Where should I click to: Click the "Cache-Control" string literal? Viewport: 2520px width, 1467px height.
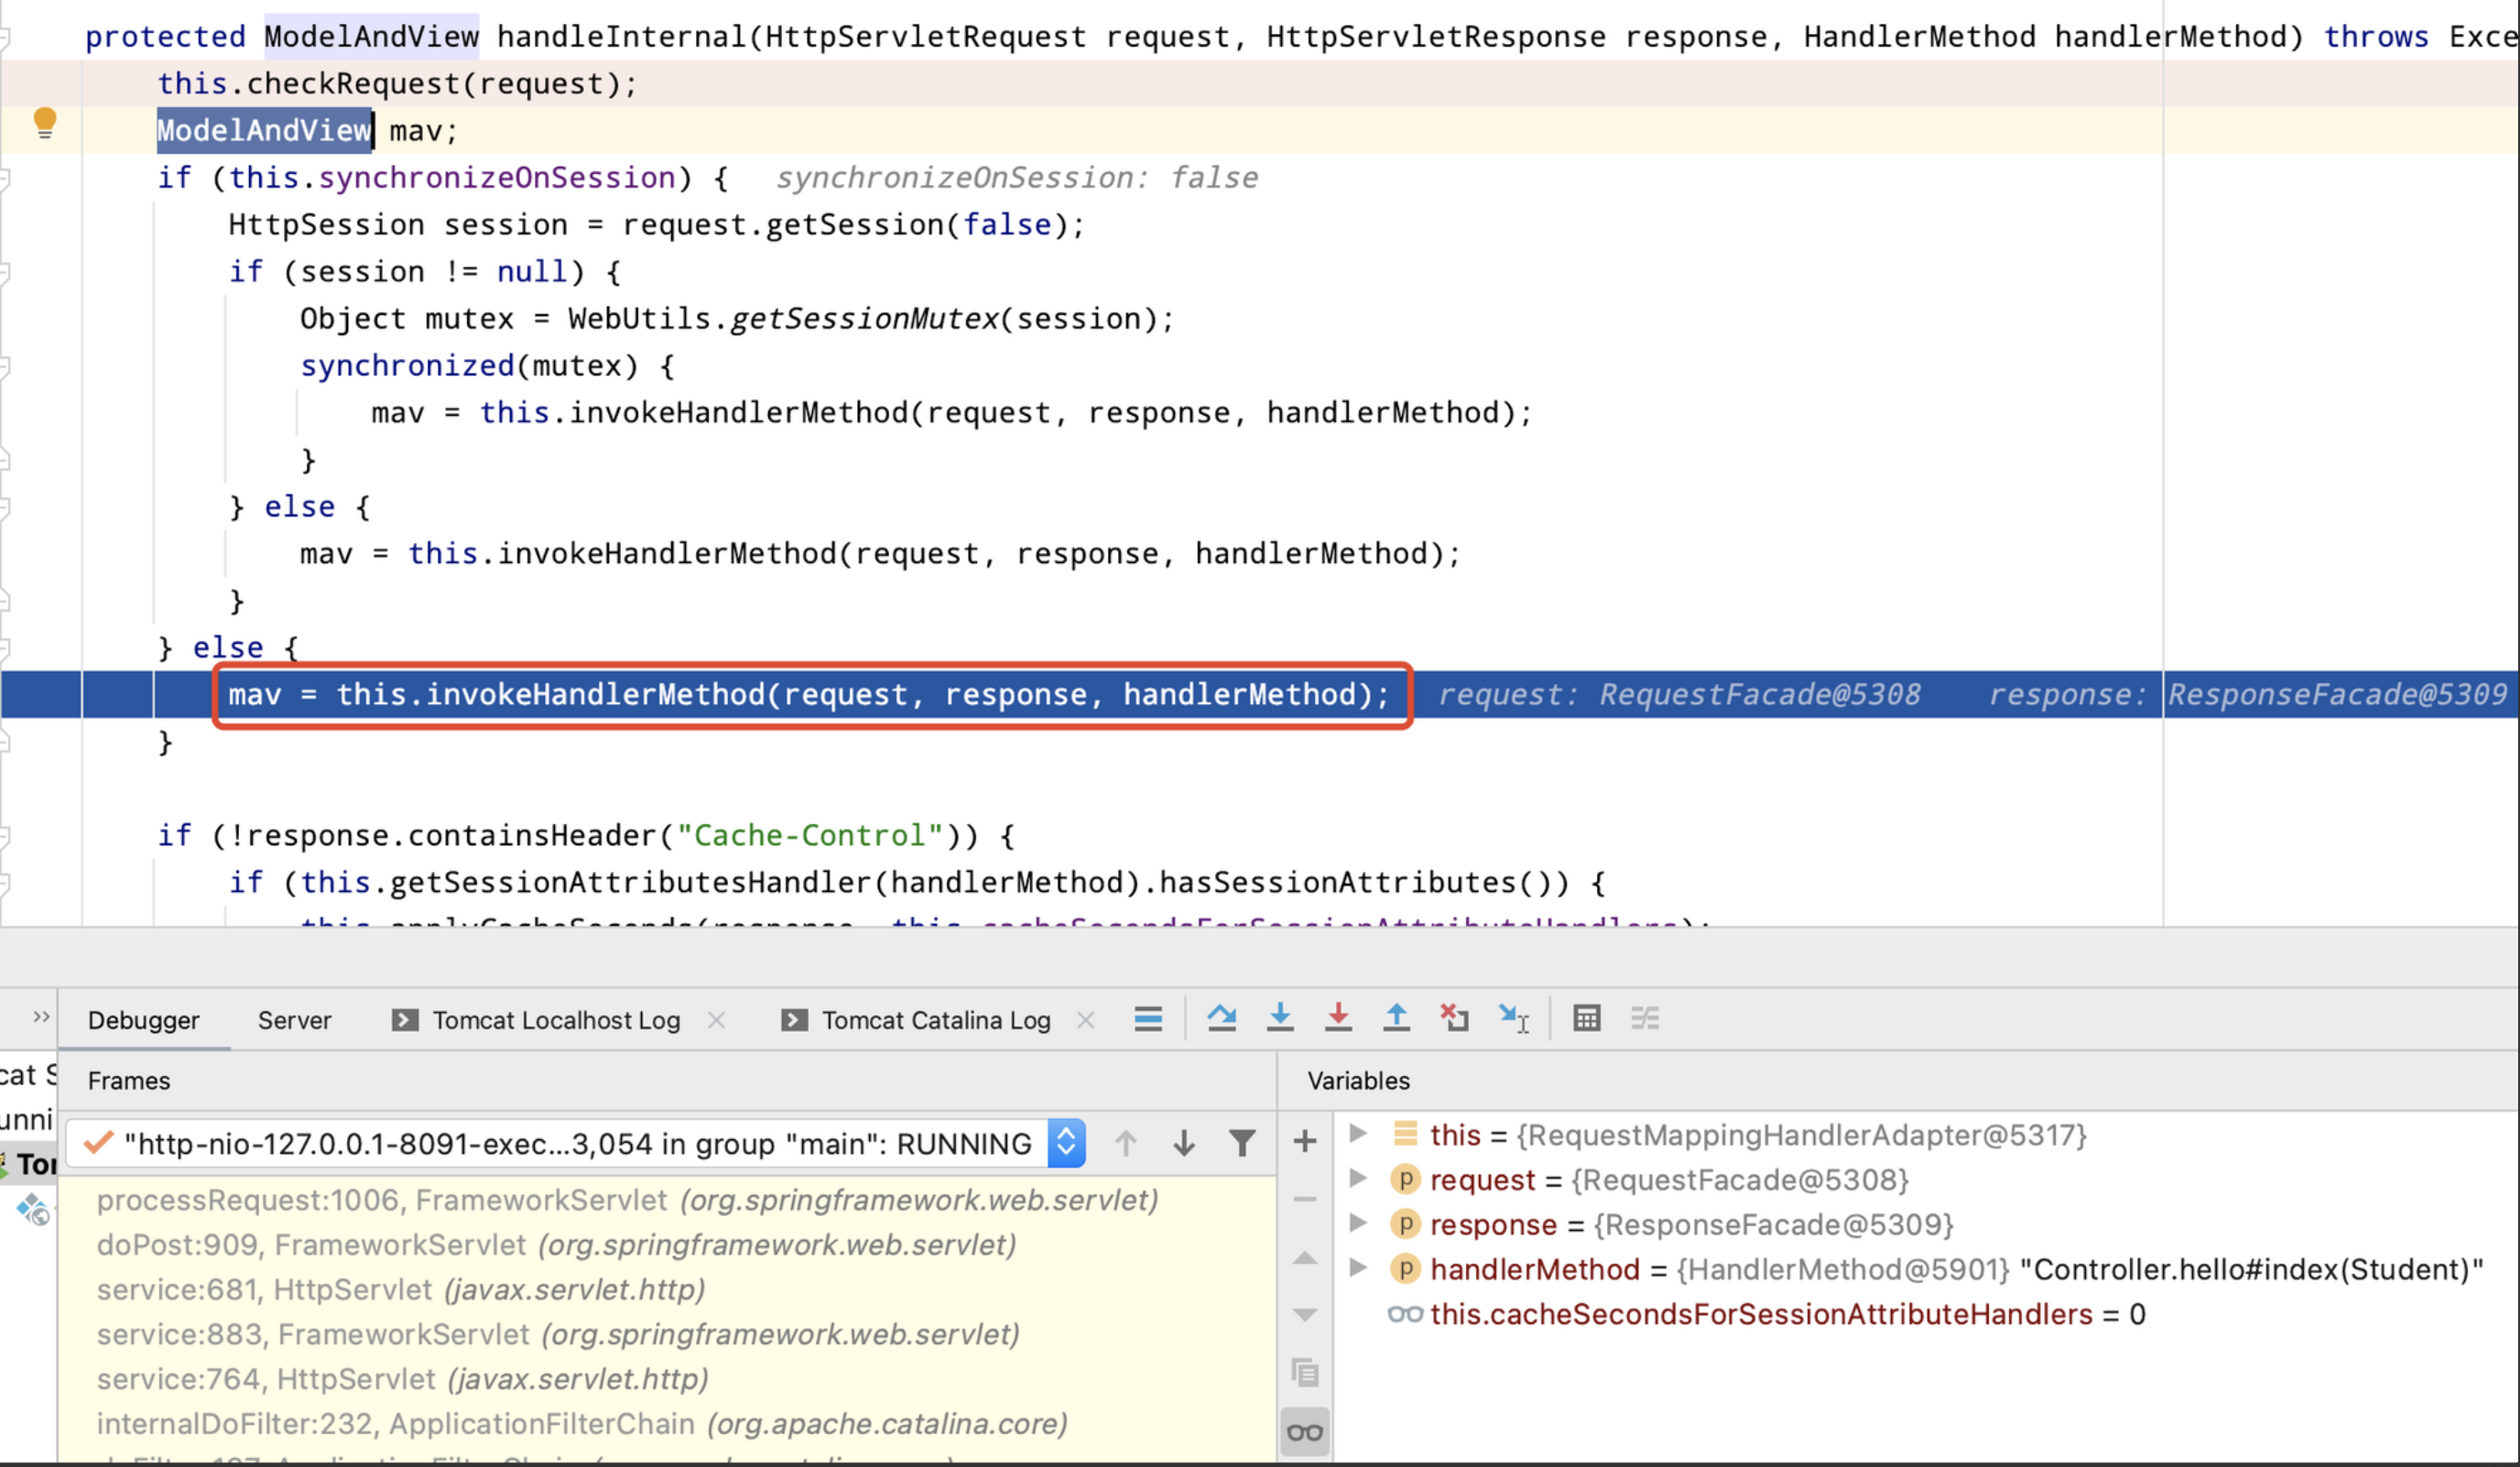(810, 836)
